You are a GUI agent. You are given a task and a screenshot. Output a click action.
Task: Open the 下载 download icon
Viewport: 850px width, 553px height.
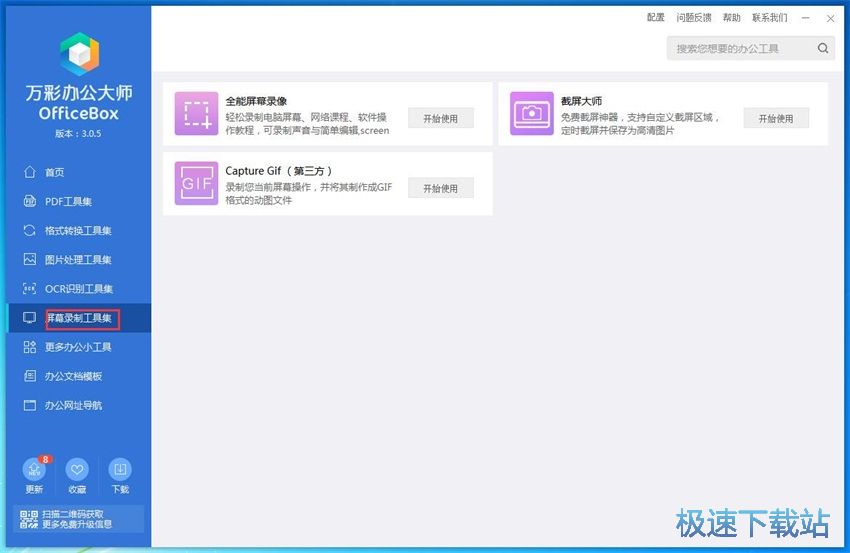(x=120, y=469)
